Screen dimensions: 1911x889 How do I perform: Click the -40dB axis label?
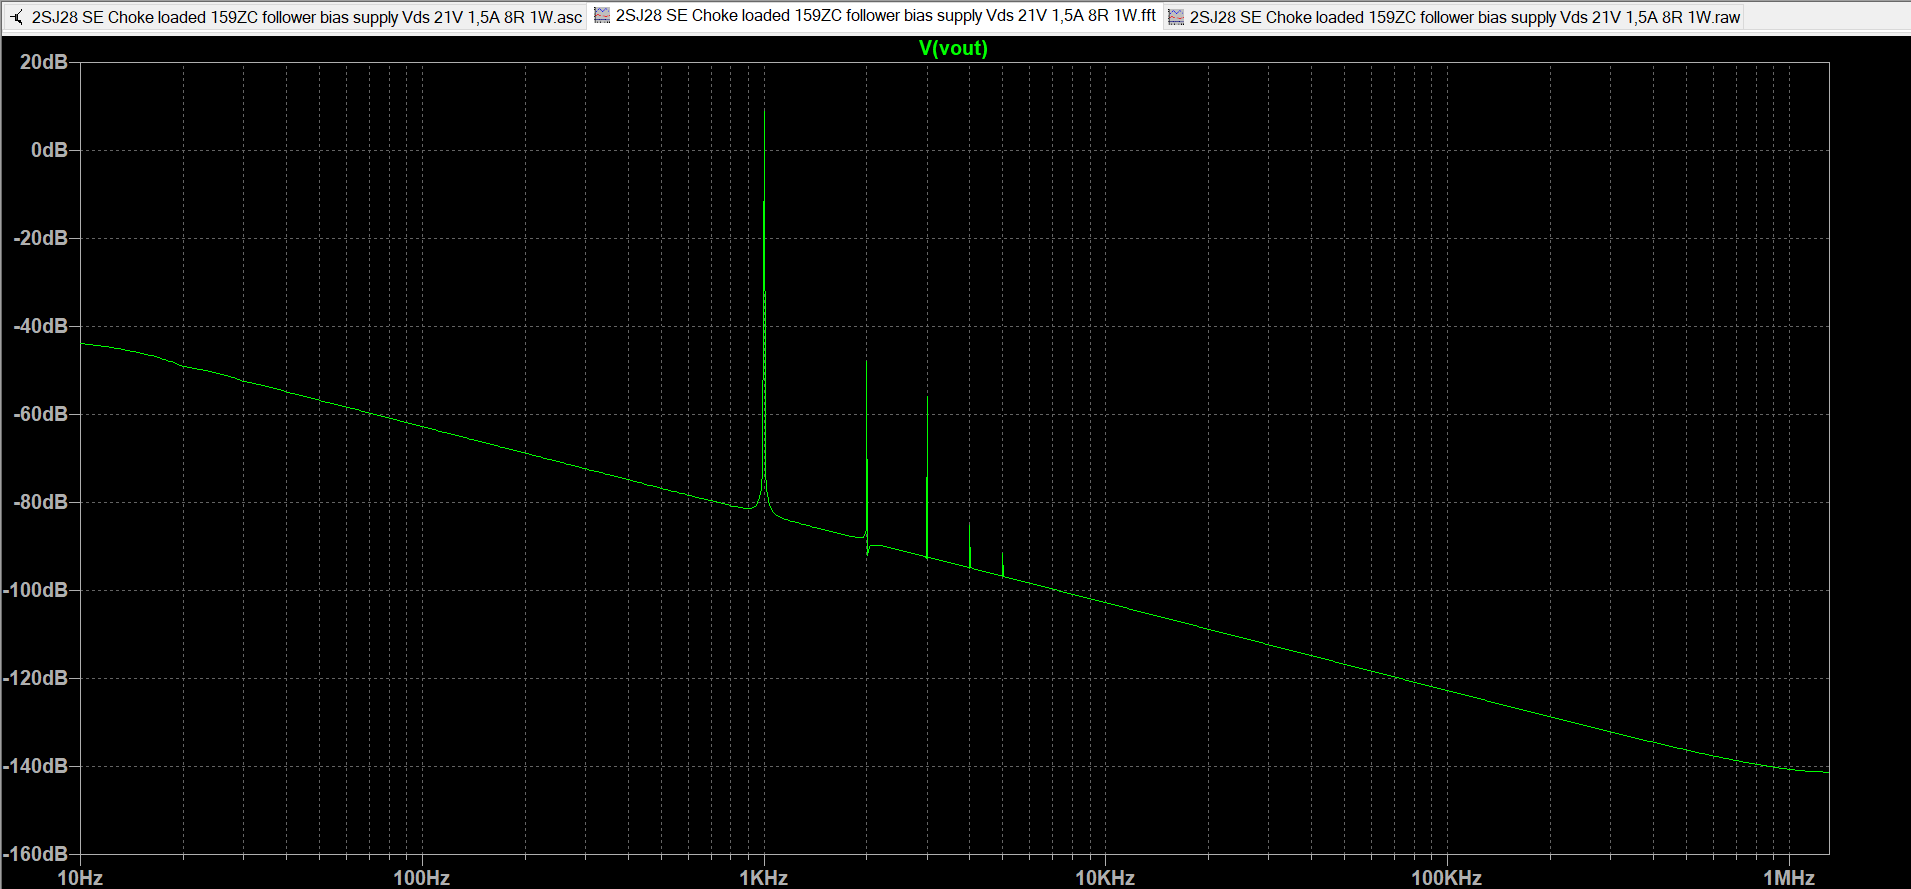[40, 326]
